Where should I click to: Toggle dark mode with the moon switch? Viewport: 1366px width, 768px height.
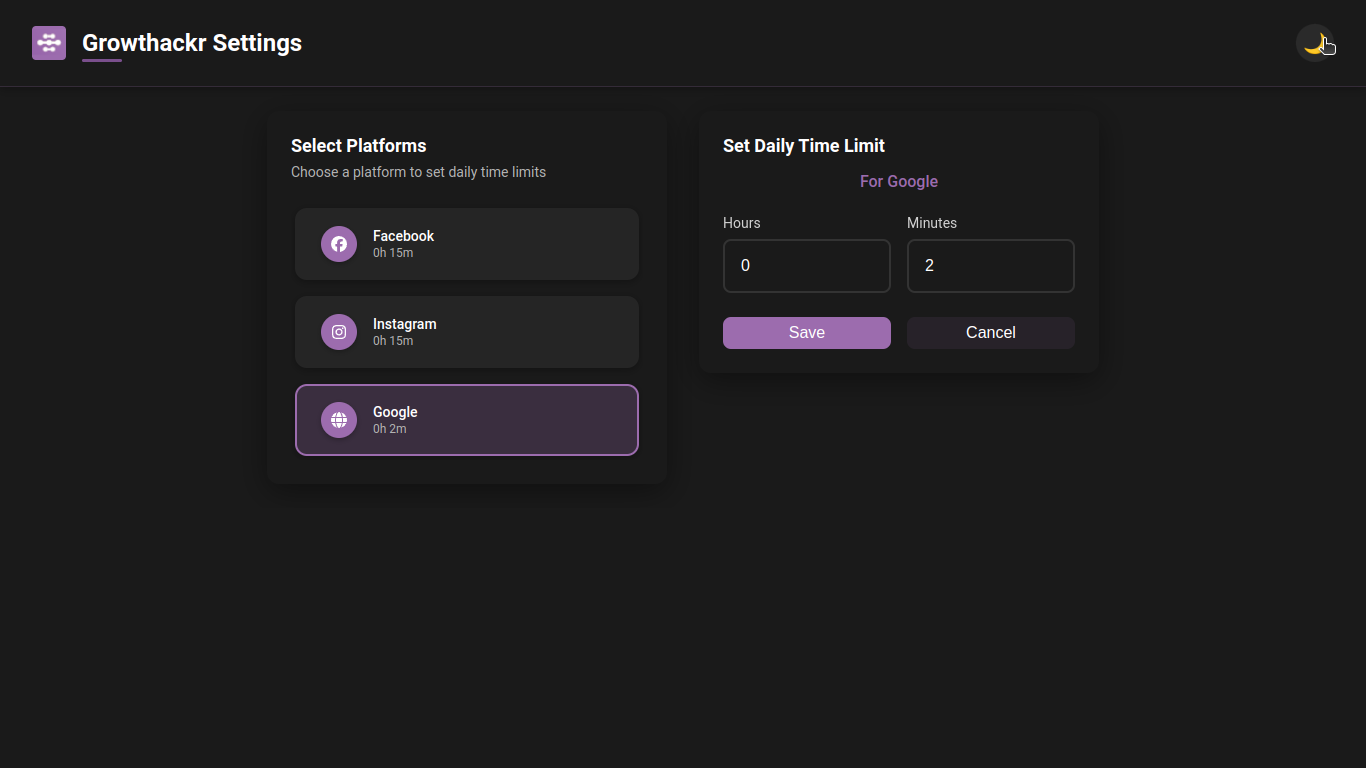click(1316, 42)
